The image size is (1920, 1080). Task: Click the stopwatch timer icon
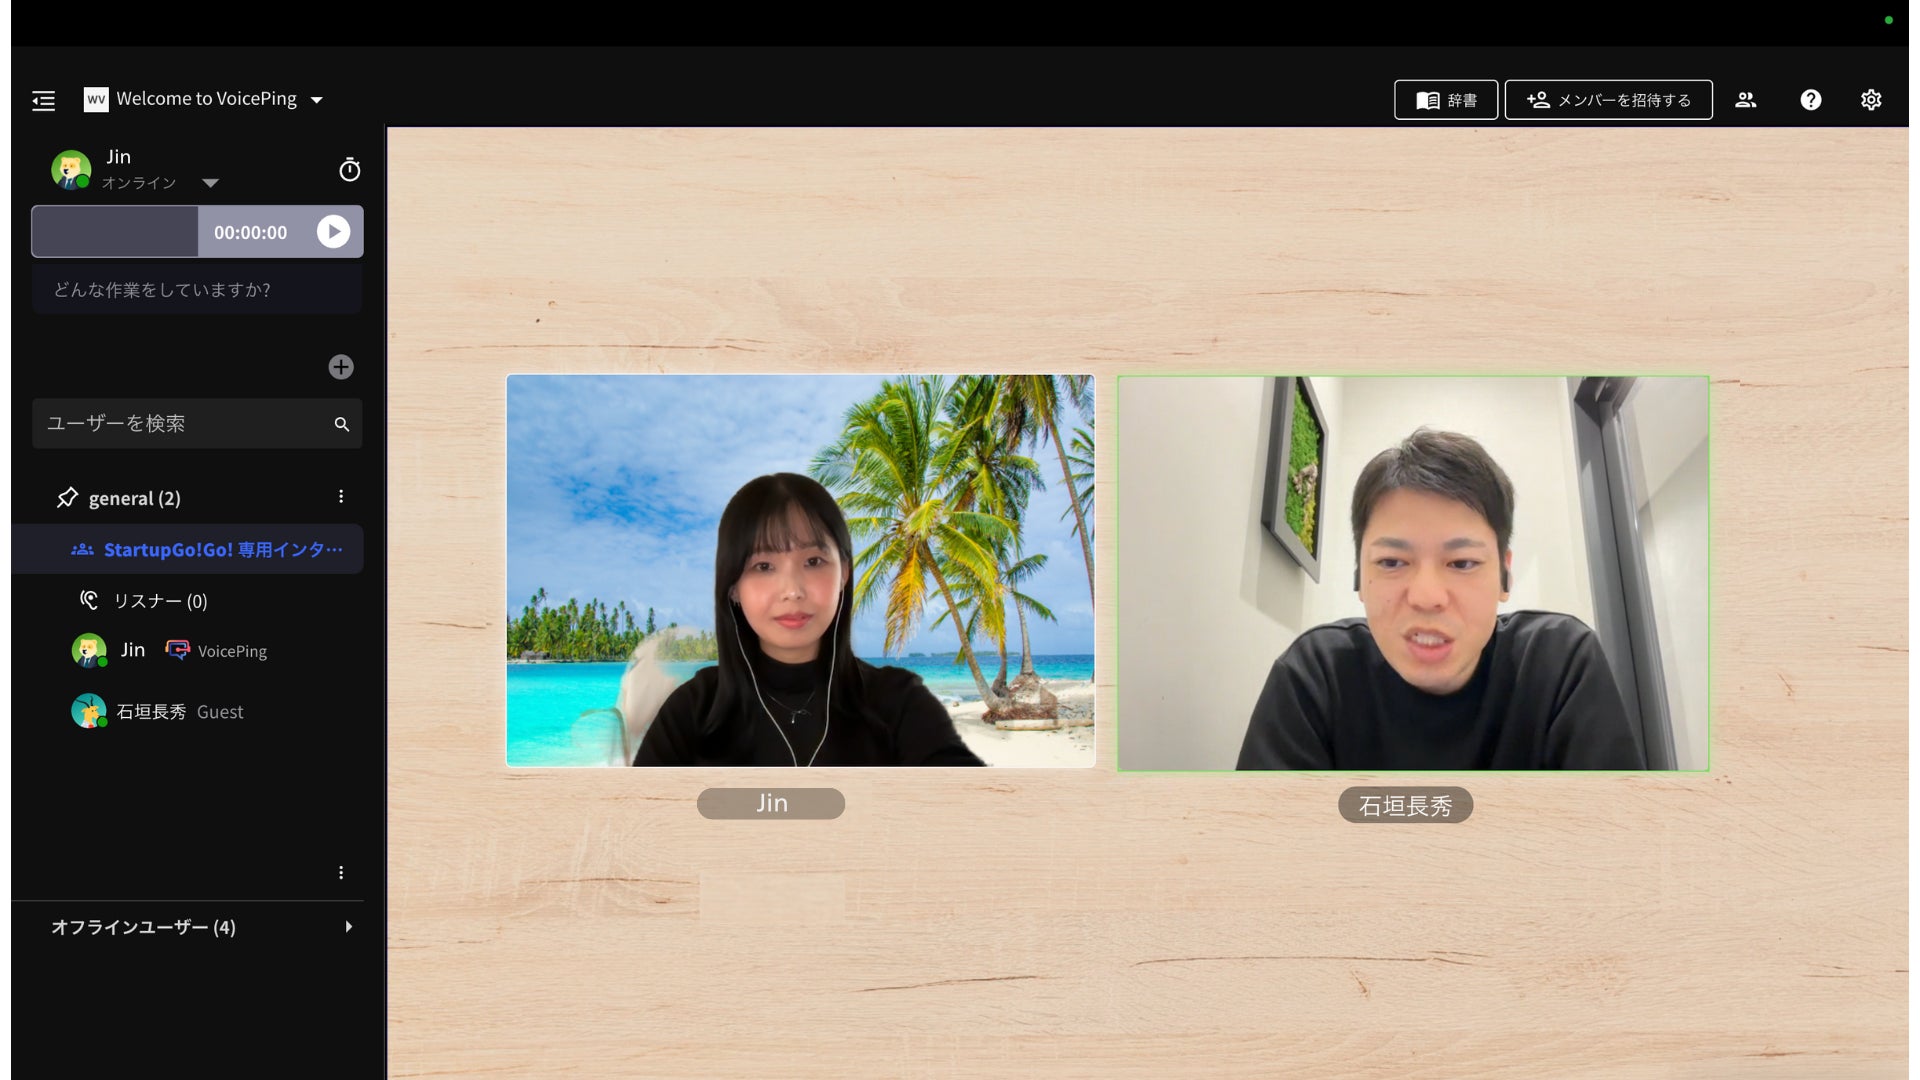tap(349, 170)
